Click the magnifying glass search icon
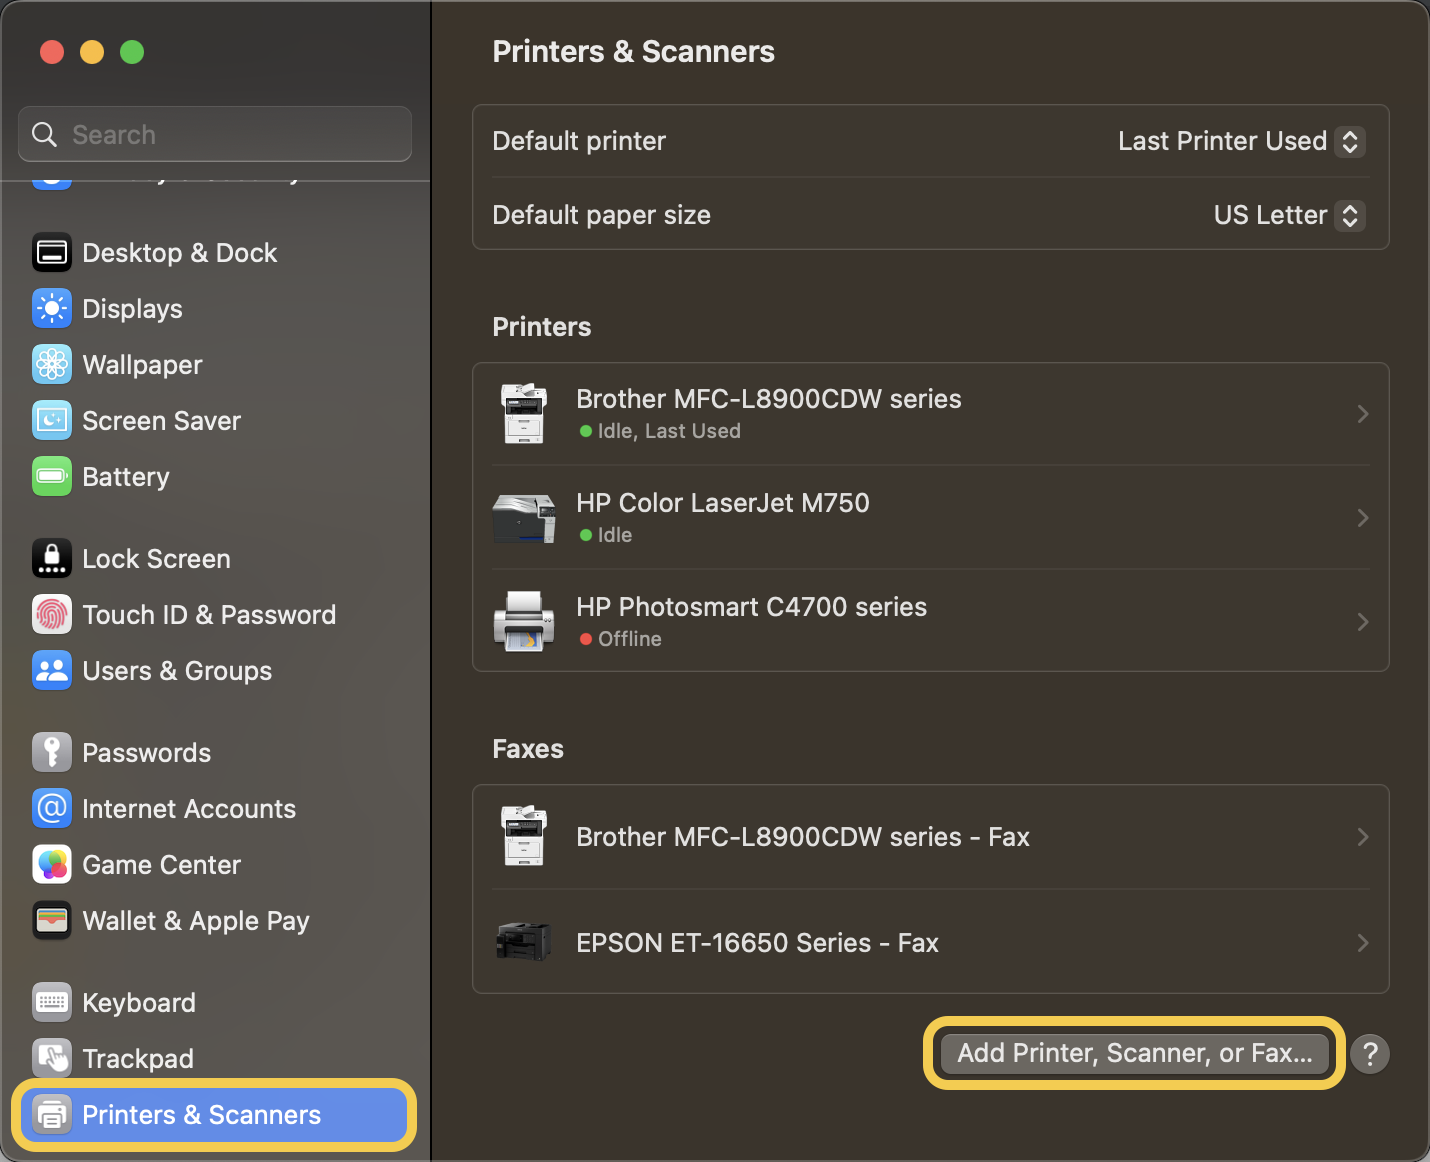Screen dimensions: 1430x1162 click(44, 134)
